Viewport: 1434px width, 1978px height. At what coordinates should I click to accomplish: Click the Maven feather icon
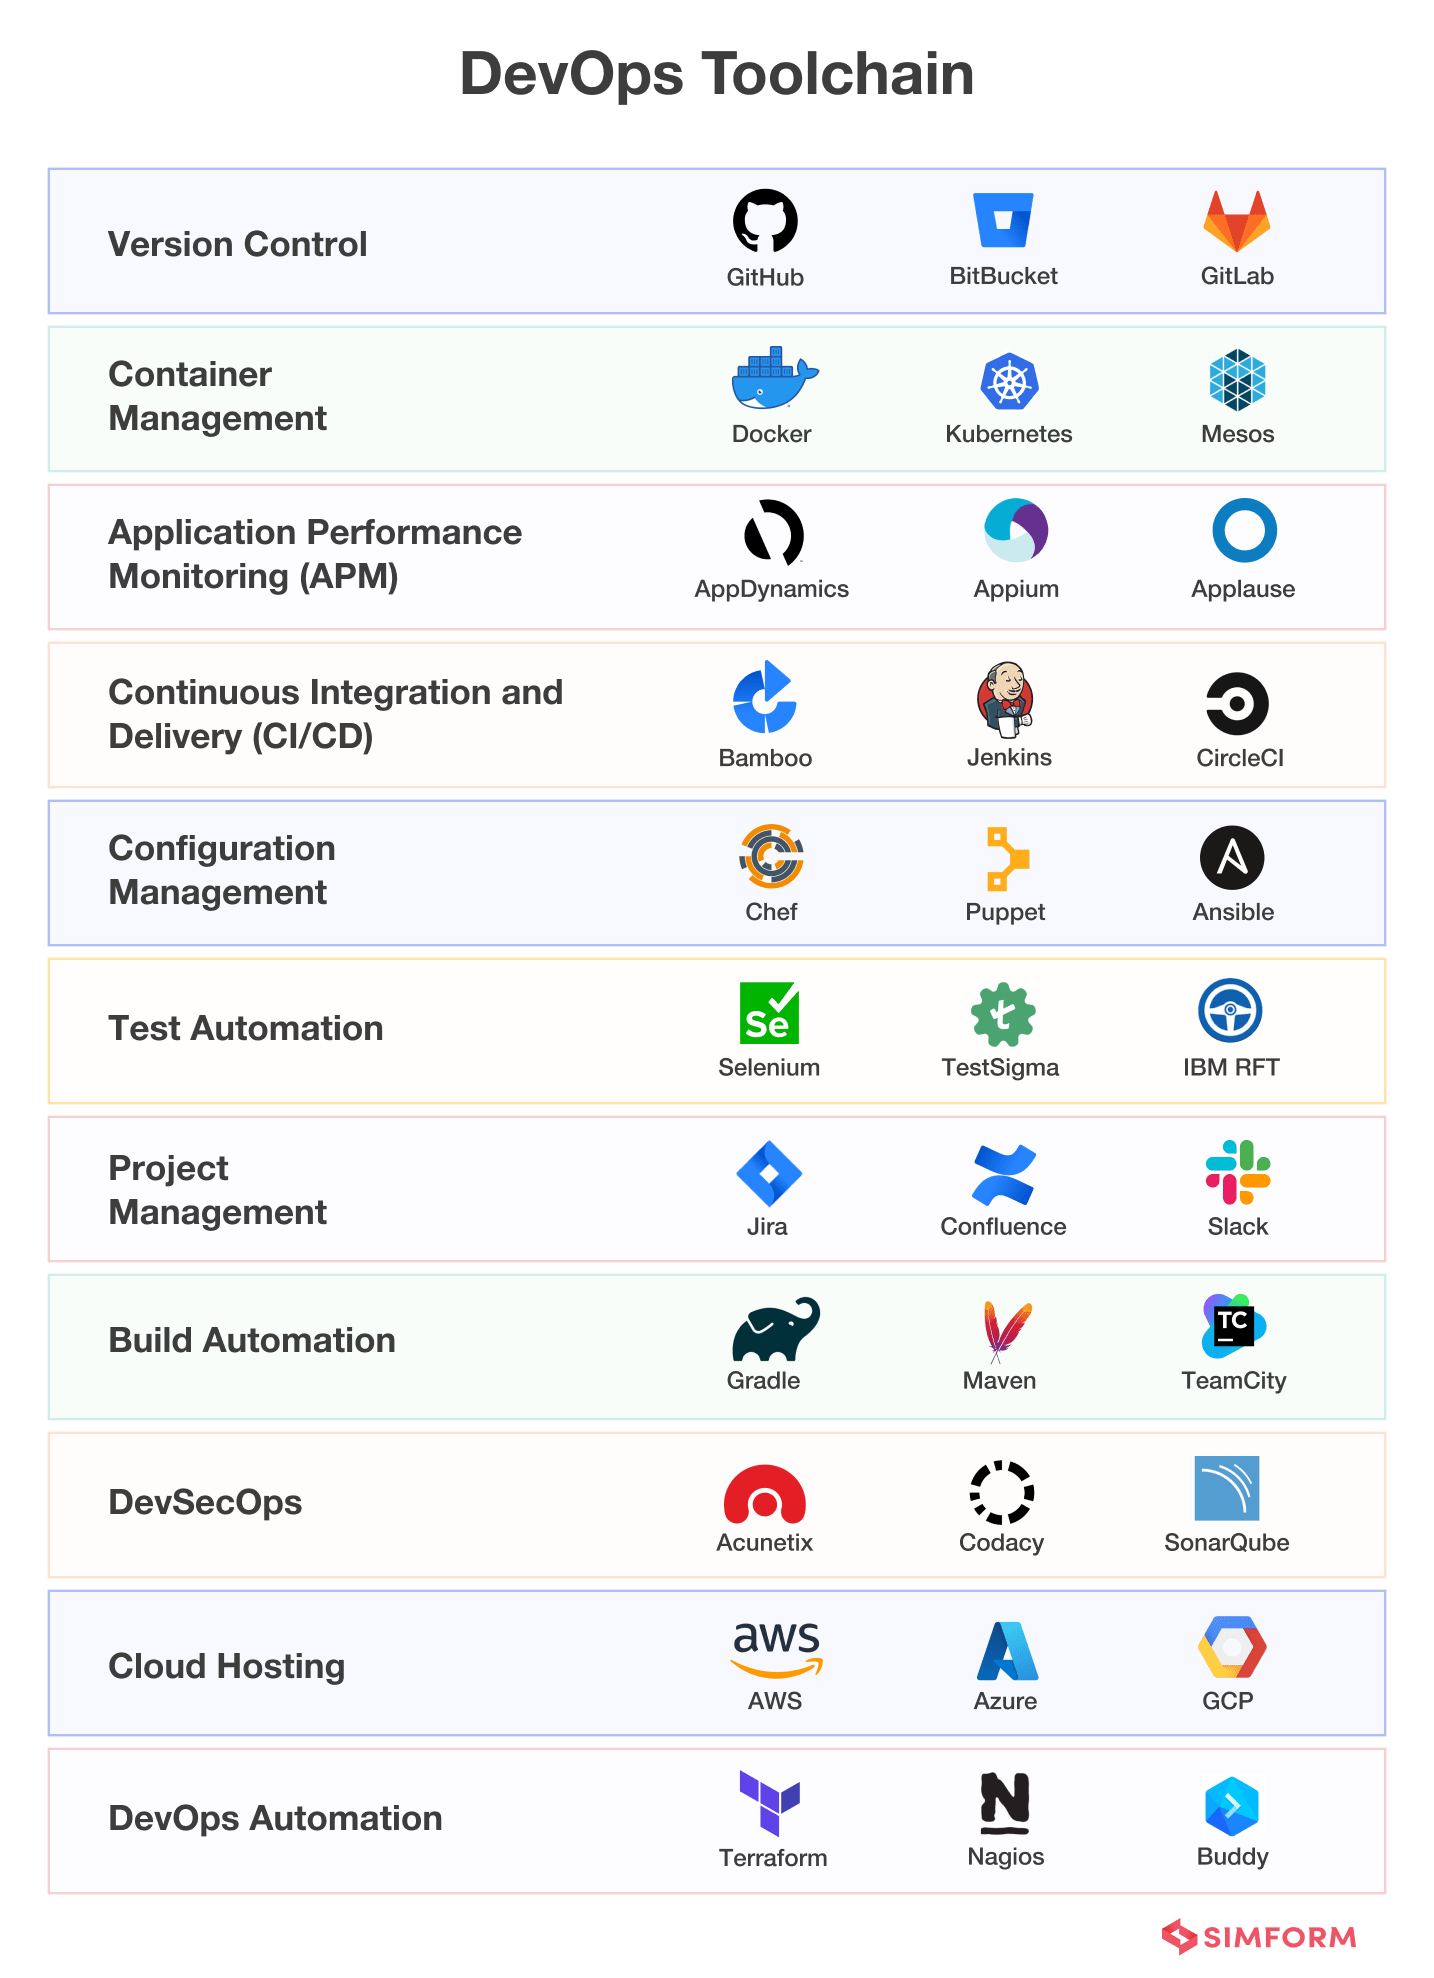coord(1006,1332)
